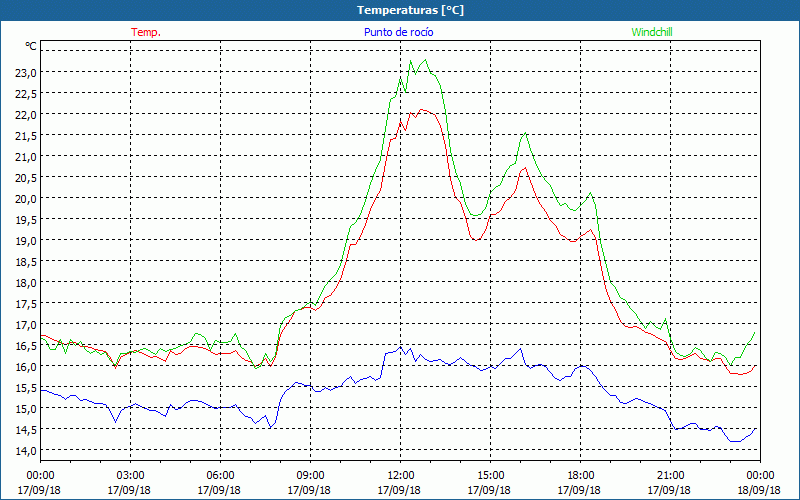Click the 19,0 y-axis value
Viewport: 800px width, 500px height.
[x=26, y=240]
